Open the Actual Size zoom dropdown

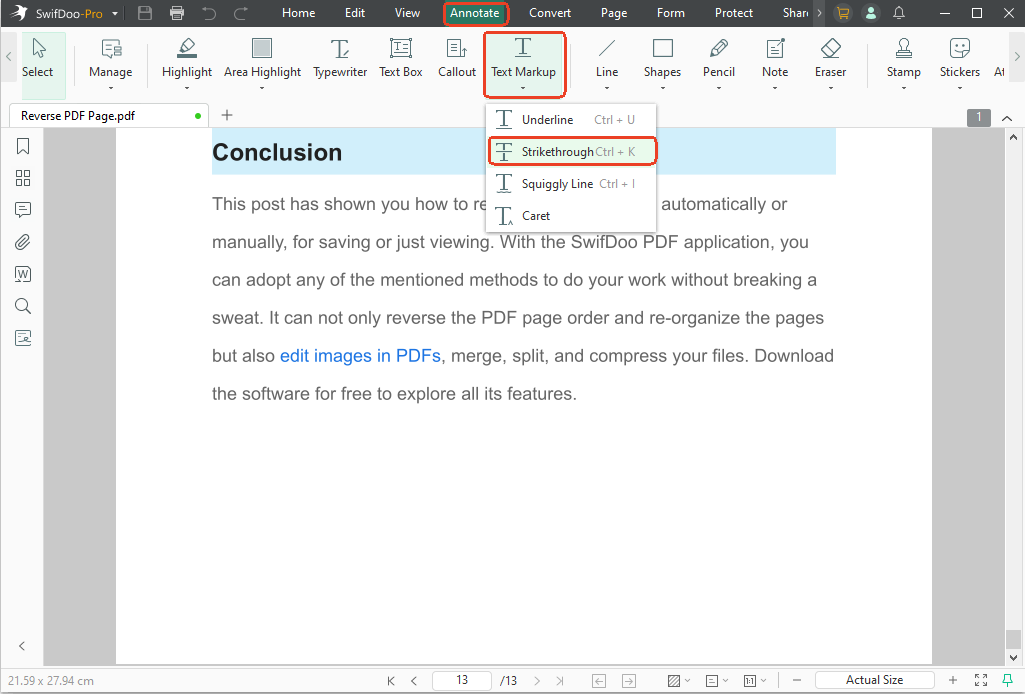point(875,680)
